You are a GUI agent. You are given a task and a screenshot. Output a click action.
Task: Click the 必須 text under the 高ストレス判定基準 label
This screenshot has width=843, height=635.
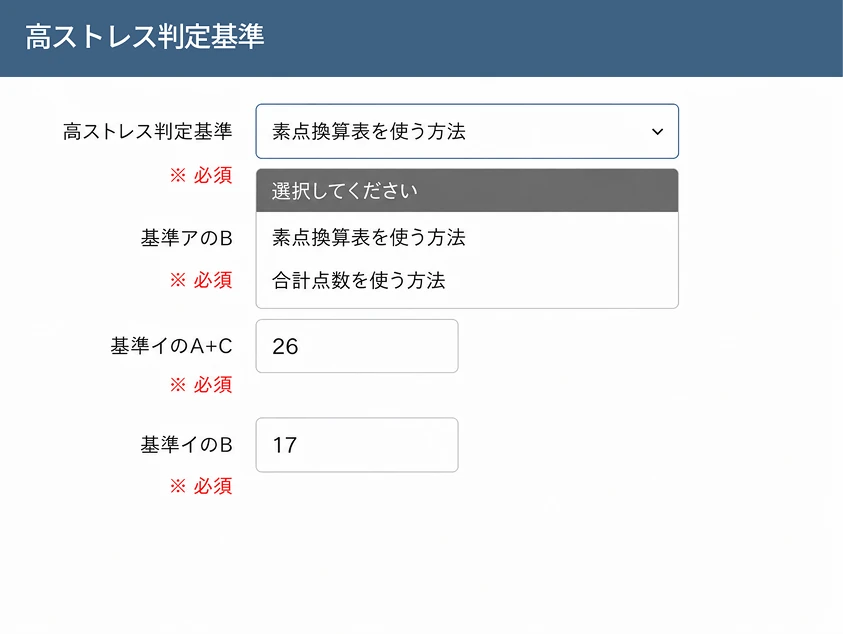coord(213,175)
